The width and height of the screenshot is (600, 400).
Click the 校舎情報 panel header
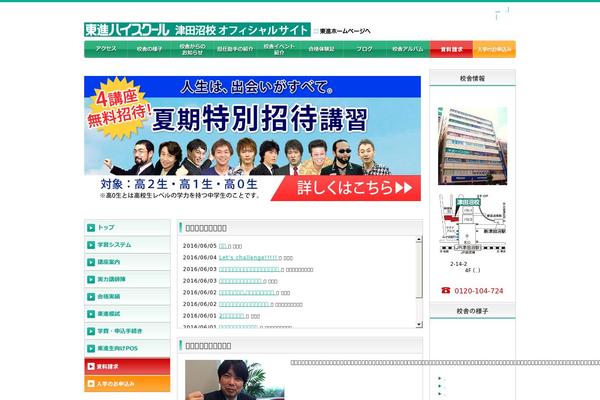(473, 78)
